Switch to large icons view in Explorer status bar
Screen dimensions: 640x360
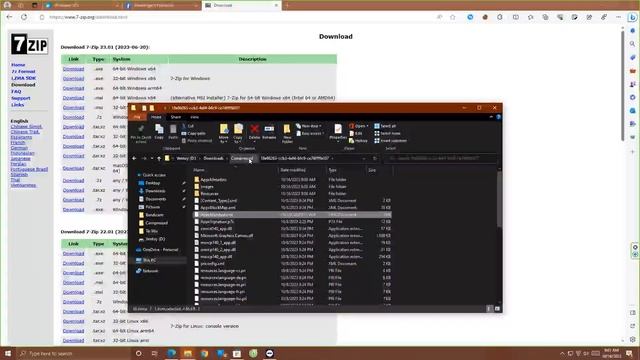(x=497, y=309)
